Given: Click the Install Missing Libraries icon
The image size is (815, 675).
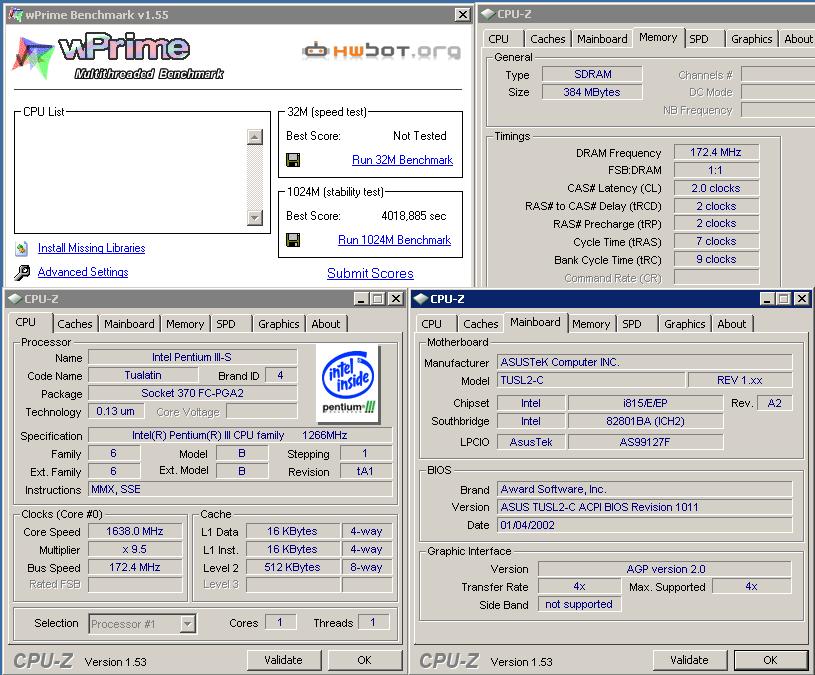Looking at the screenshot, I should [x=22, y=249].
